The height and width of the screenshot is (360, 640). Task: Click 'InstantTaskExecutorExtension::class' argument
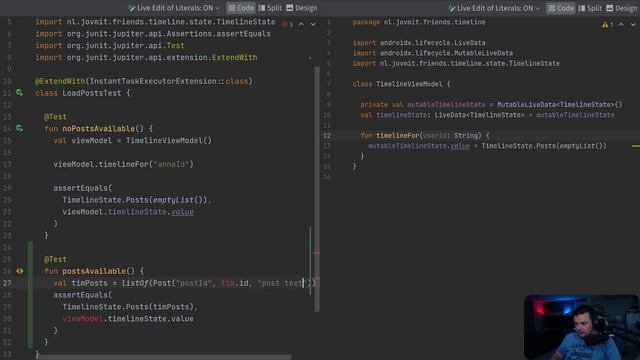[169, 81]
